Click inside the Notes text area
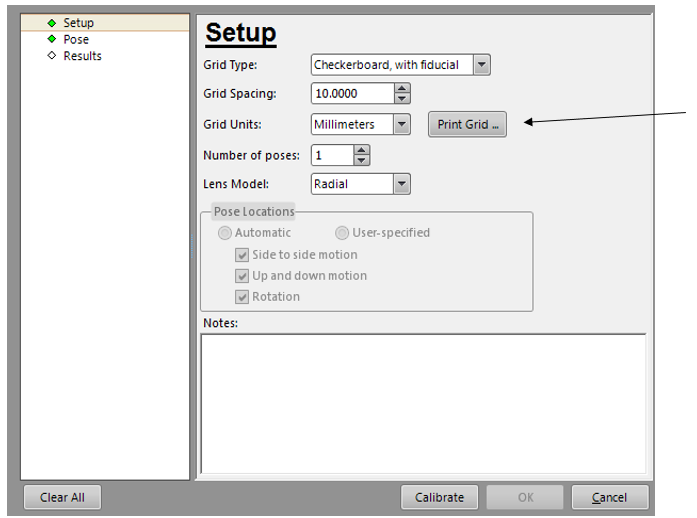The image size is (697, 518). click(x=423, y=402)
